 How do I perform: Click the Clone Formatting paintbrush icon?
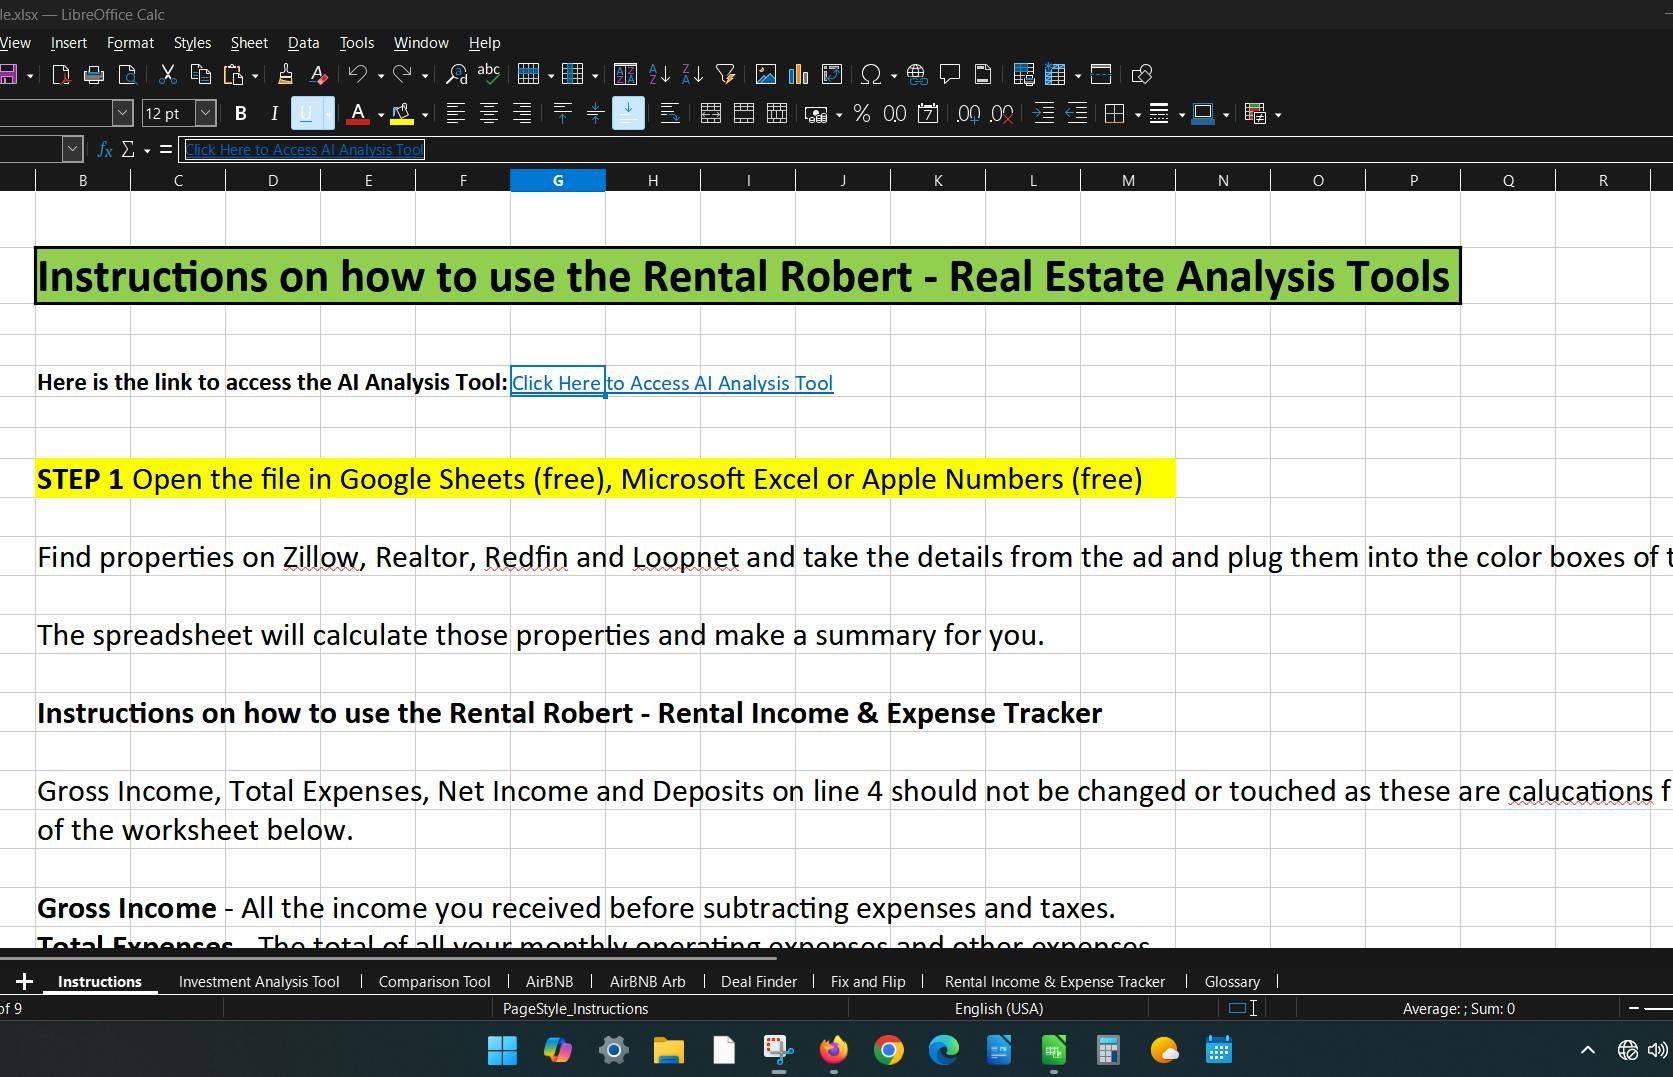point(285,74)
